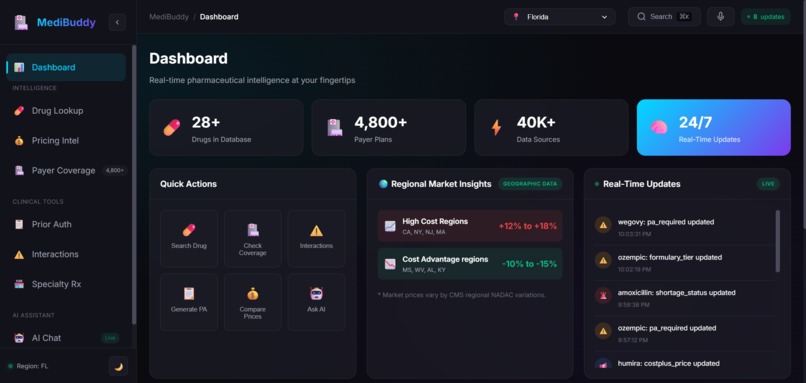The image size is (806, 383).
Task: Click the Dashboard chart icon in sidebar
Action: point(19,67)
